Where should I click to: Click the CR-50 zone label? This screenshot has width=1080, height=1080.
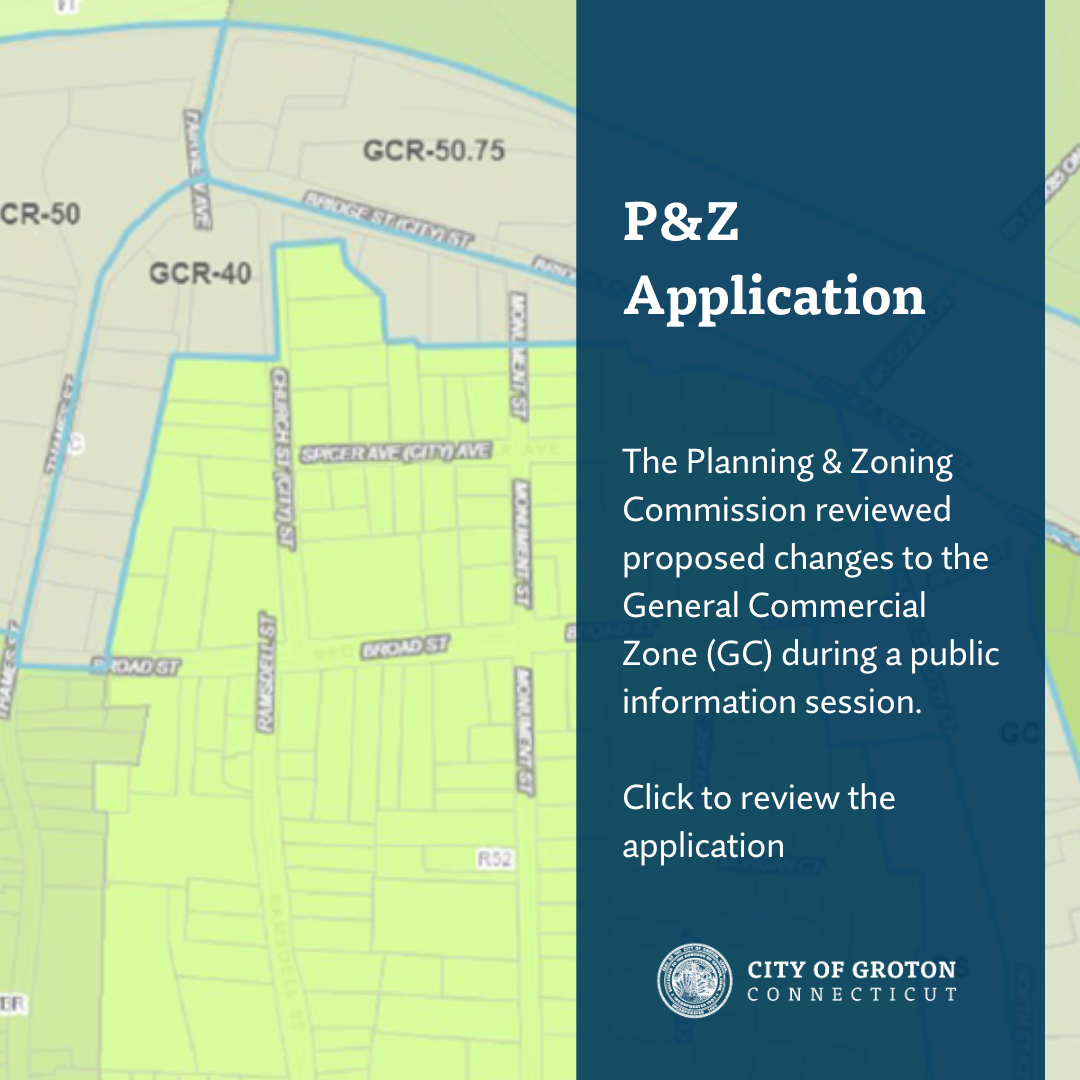[x=40, y=214]
